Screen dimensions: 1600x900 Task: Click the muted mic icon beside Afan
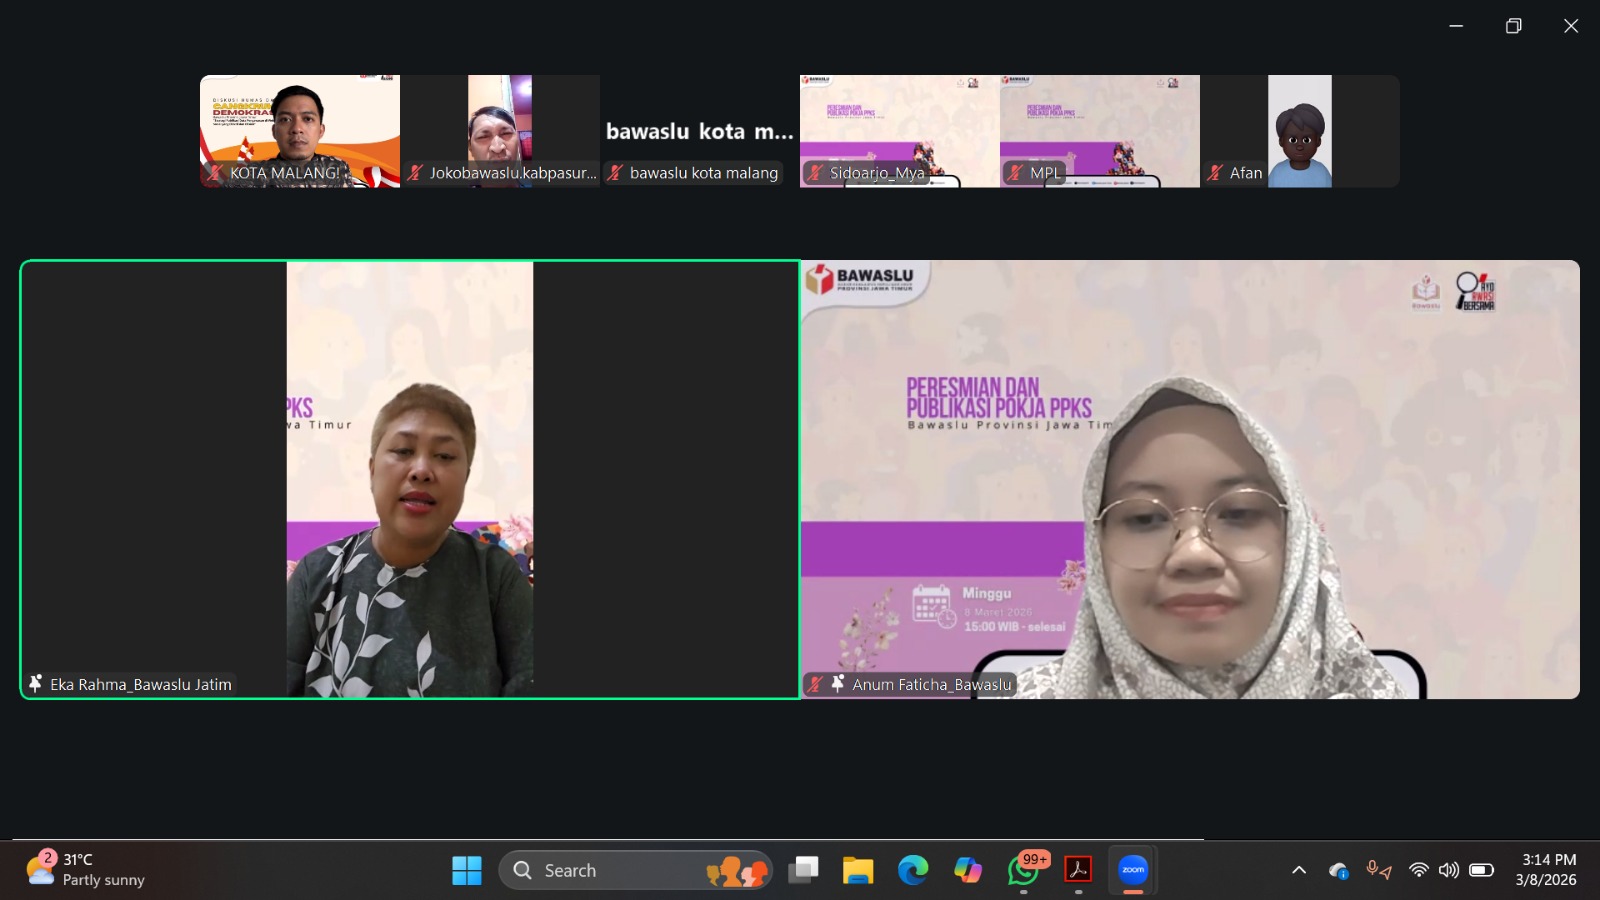point(1215,173)
